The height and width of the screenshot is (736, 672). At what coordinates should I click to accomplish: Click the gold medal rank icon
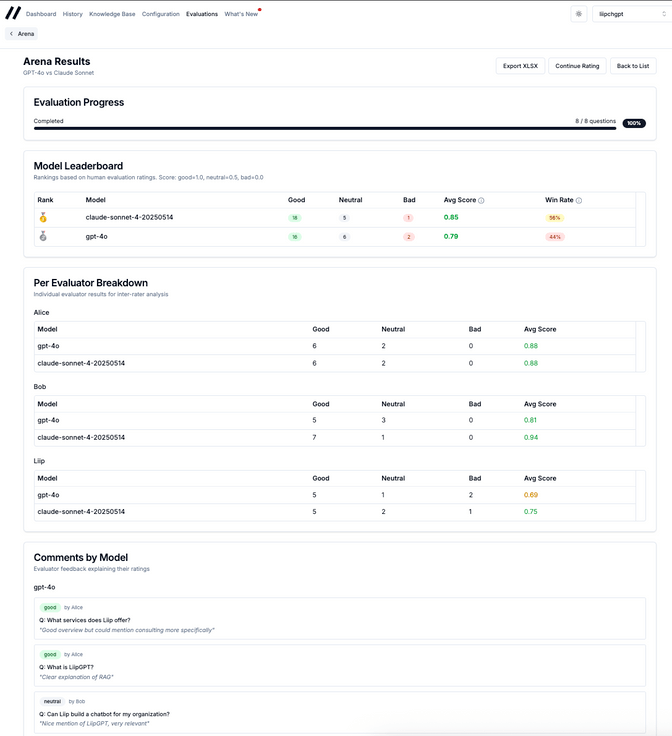coord(43,217)
